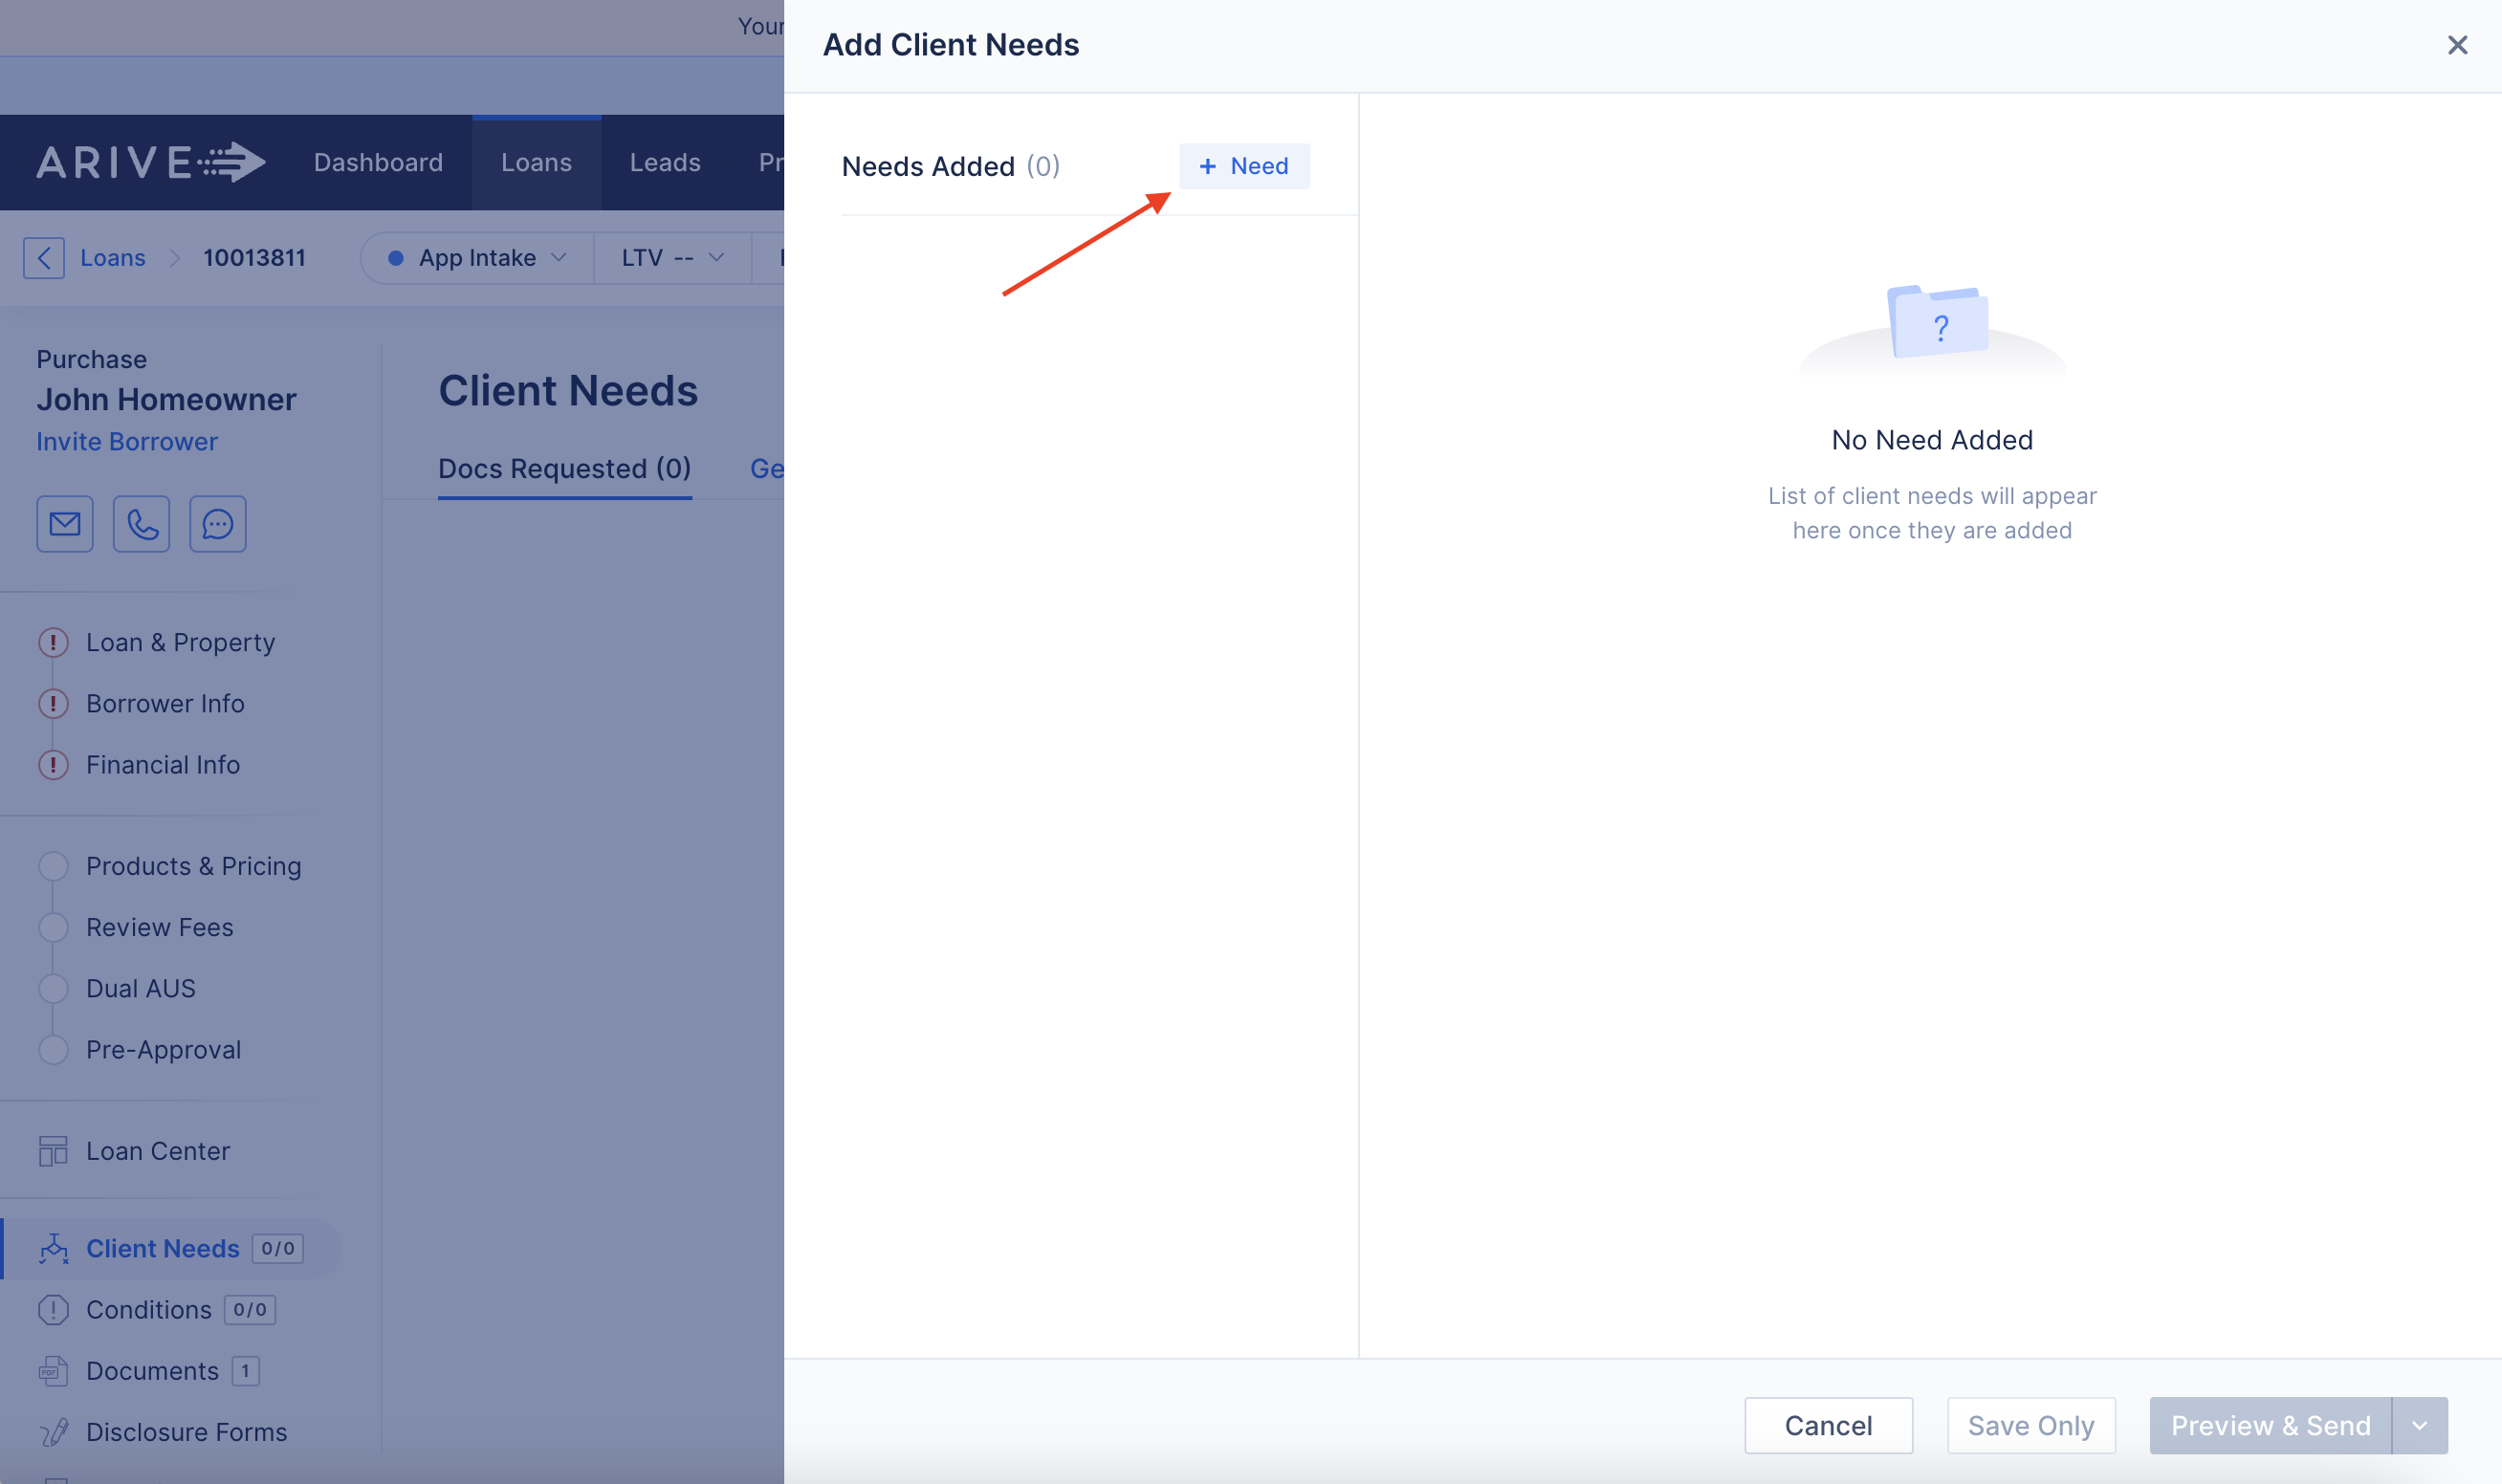
Task: Select the Review Fees step circle
Action: [x=53, y=927]
